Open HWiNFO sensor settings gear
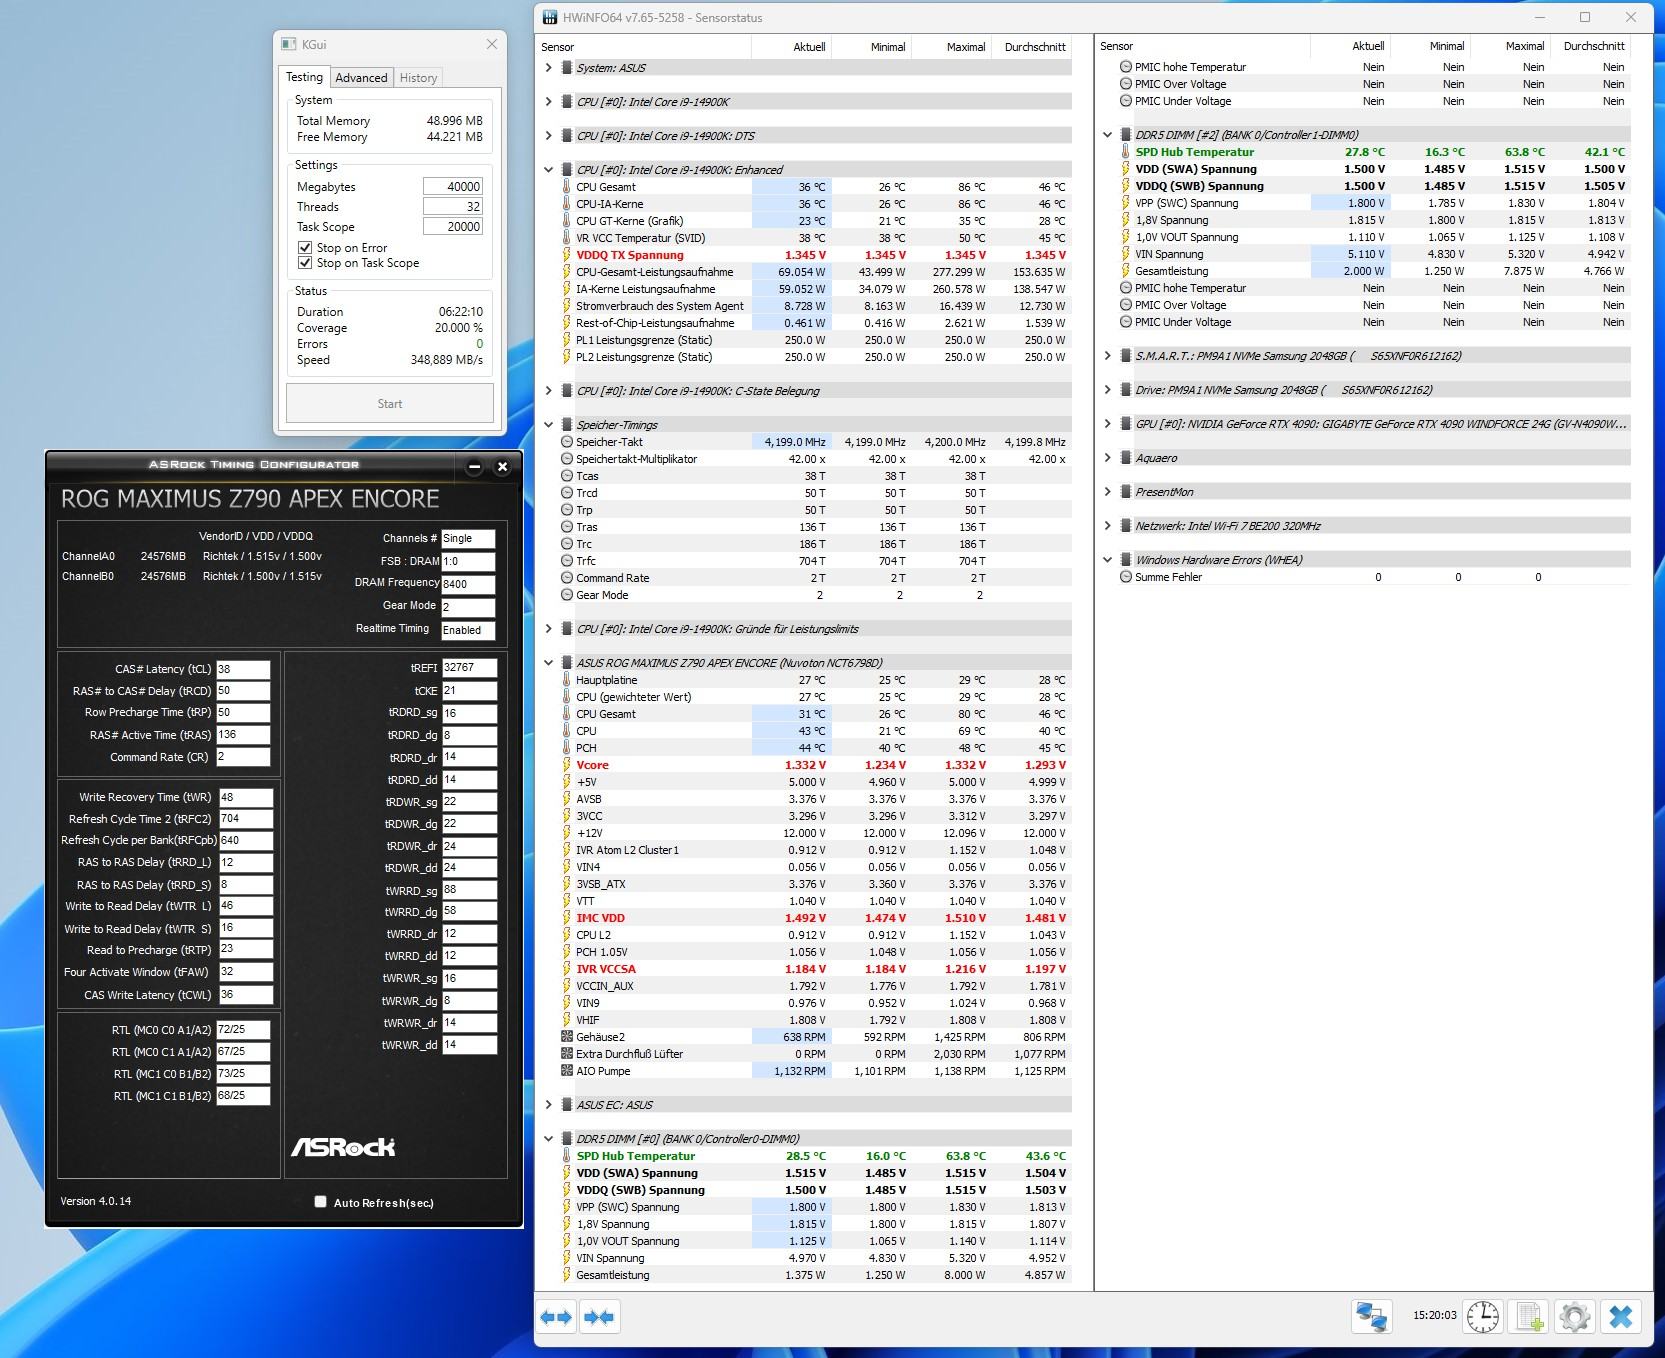 click(x=1574, y=1316)
